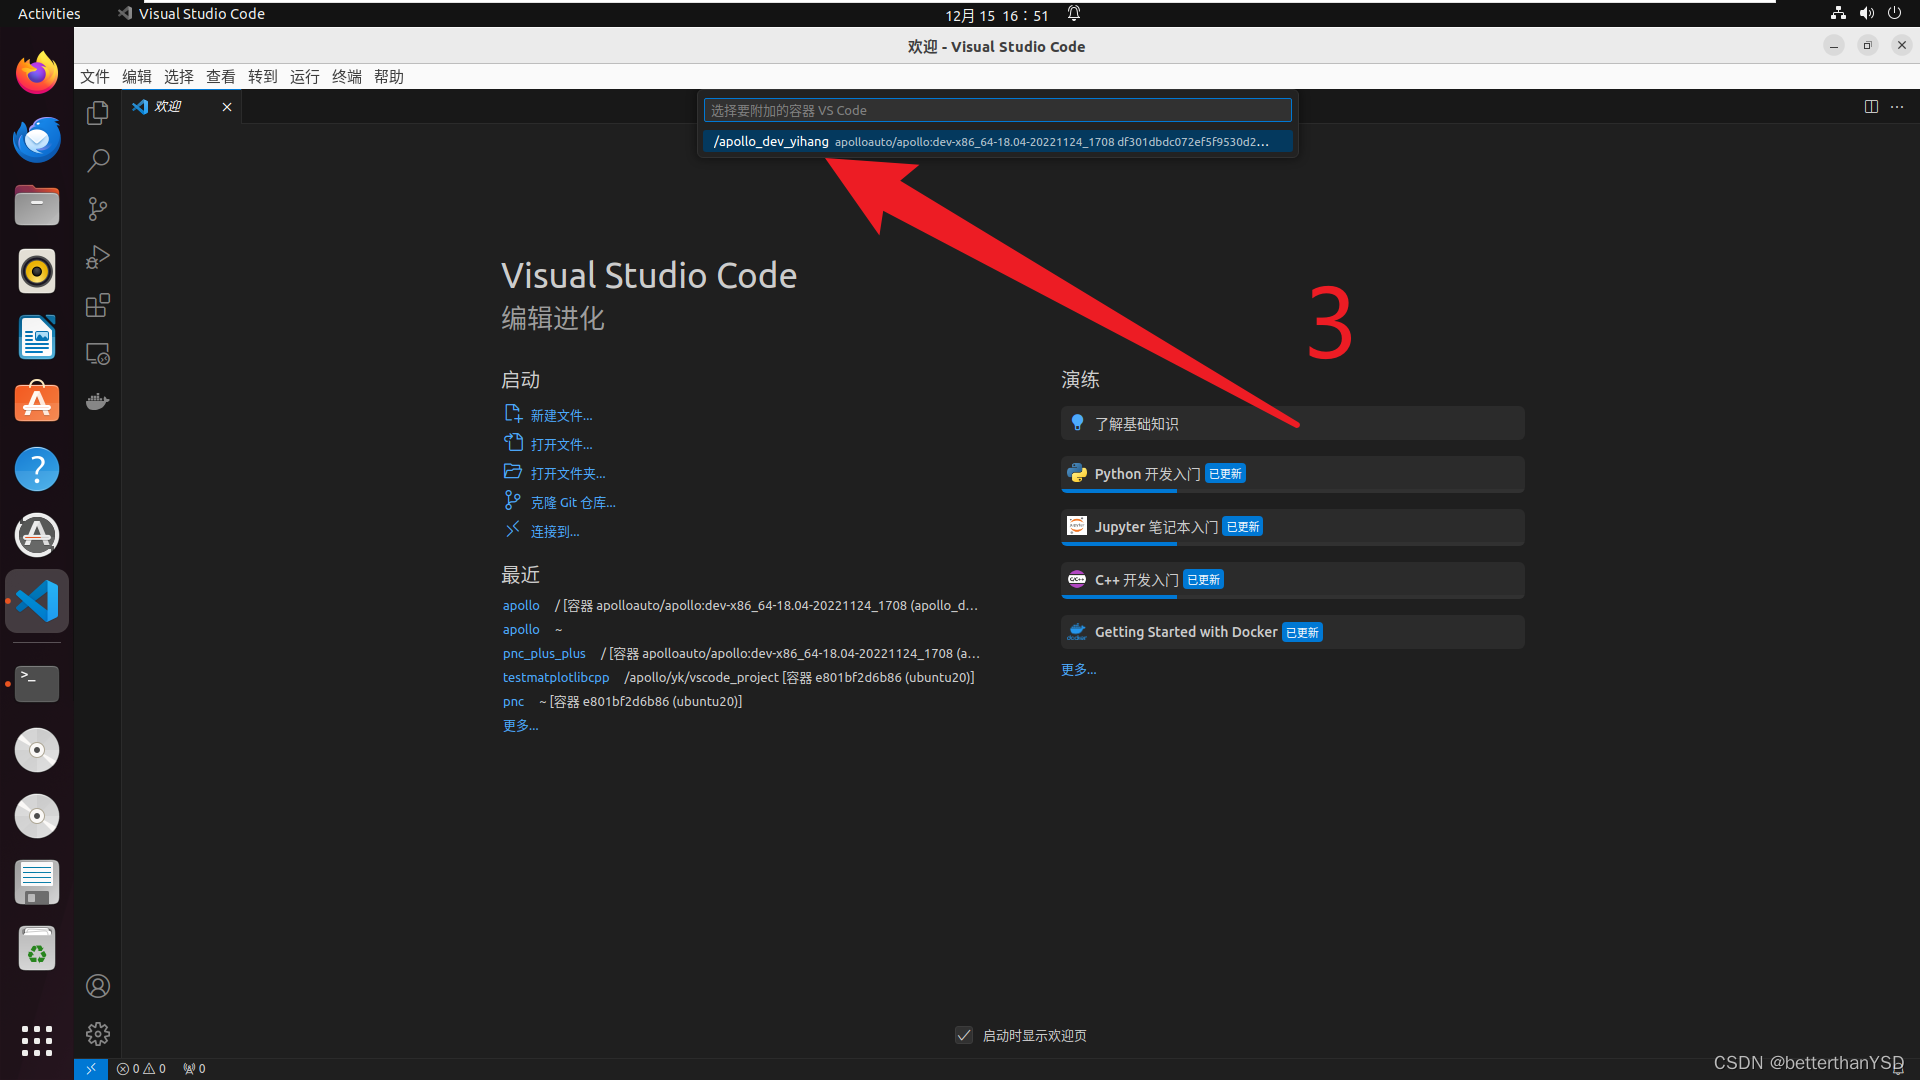Open the Source Control view icon
Screen dimensions: 1920x1080
[x=97, y=209]
